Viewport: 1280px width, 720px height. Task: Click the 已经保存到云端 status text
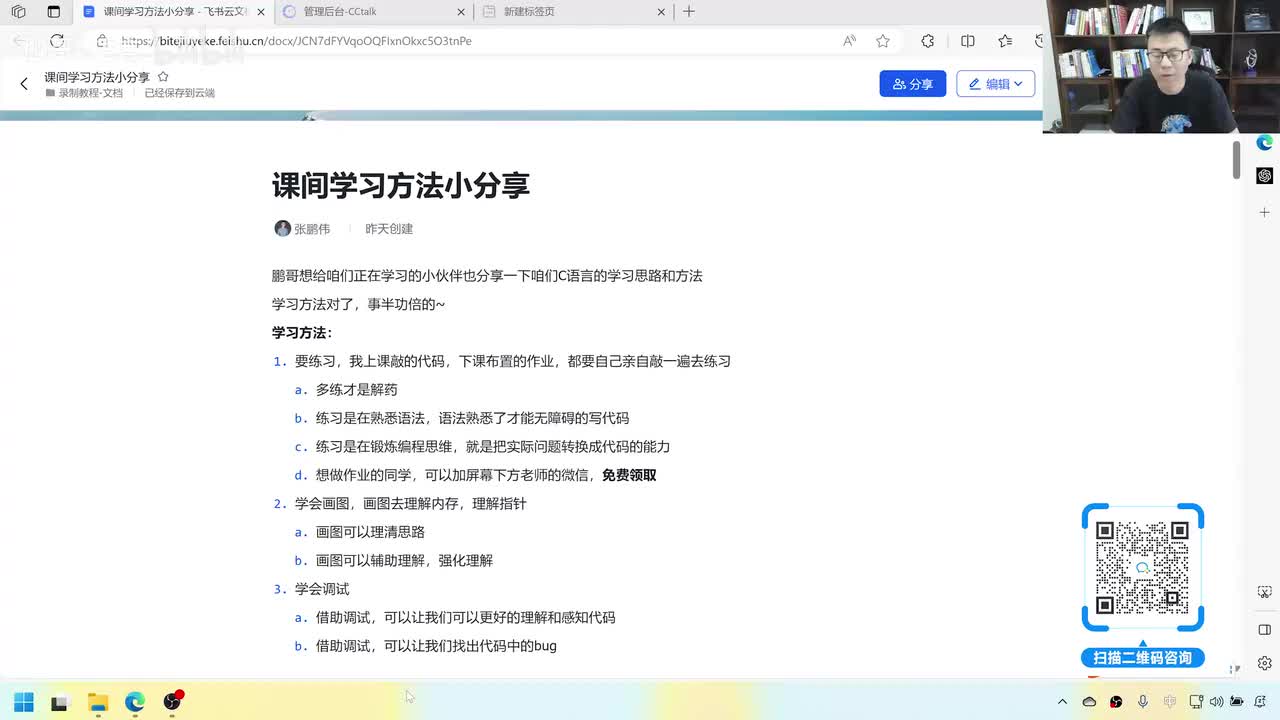(x=180, y=93)
